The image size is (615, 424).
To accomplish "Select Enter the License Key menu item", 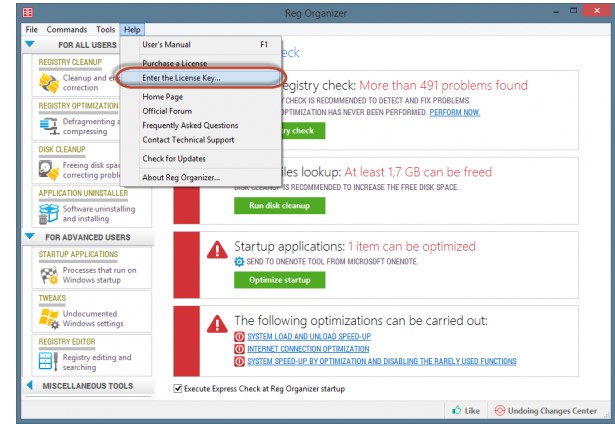I will pos(201,78).
